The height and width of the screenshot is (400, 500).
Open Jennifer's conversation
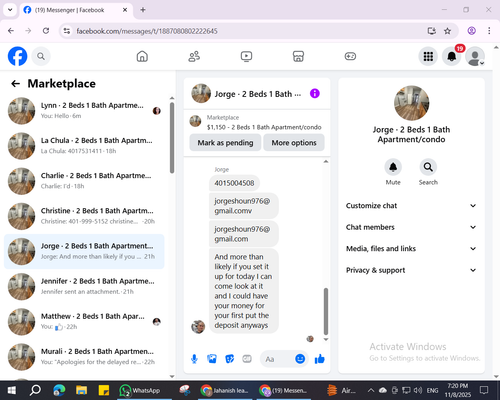coord(84,287)
